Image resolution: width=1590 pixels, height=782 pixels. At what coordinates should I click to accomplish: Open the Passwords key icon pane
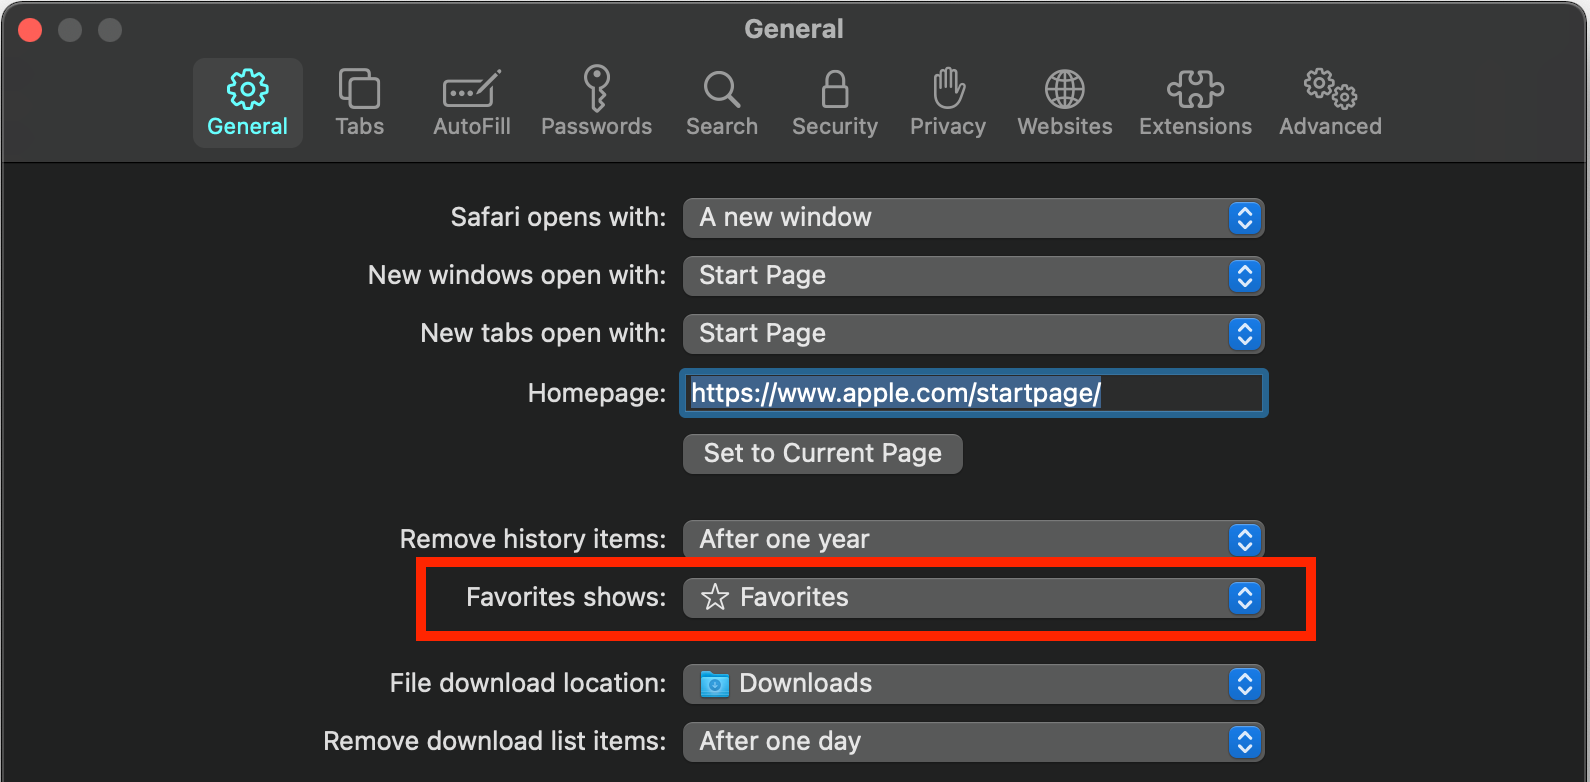pyautogui.click(x=596, y=102)
